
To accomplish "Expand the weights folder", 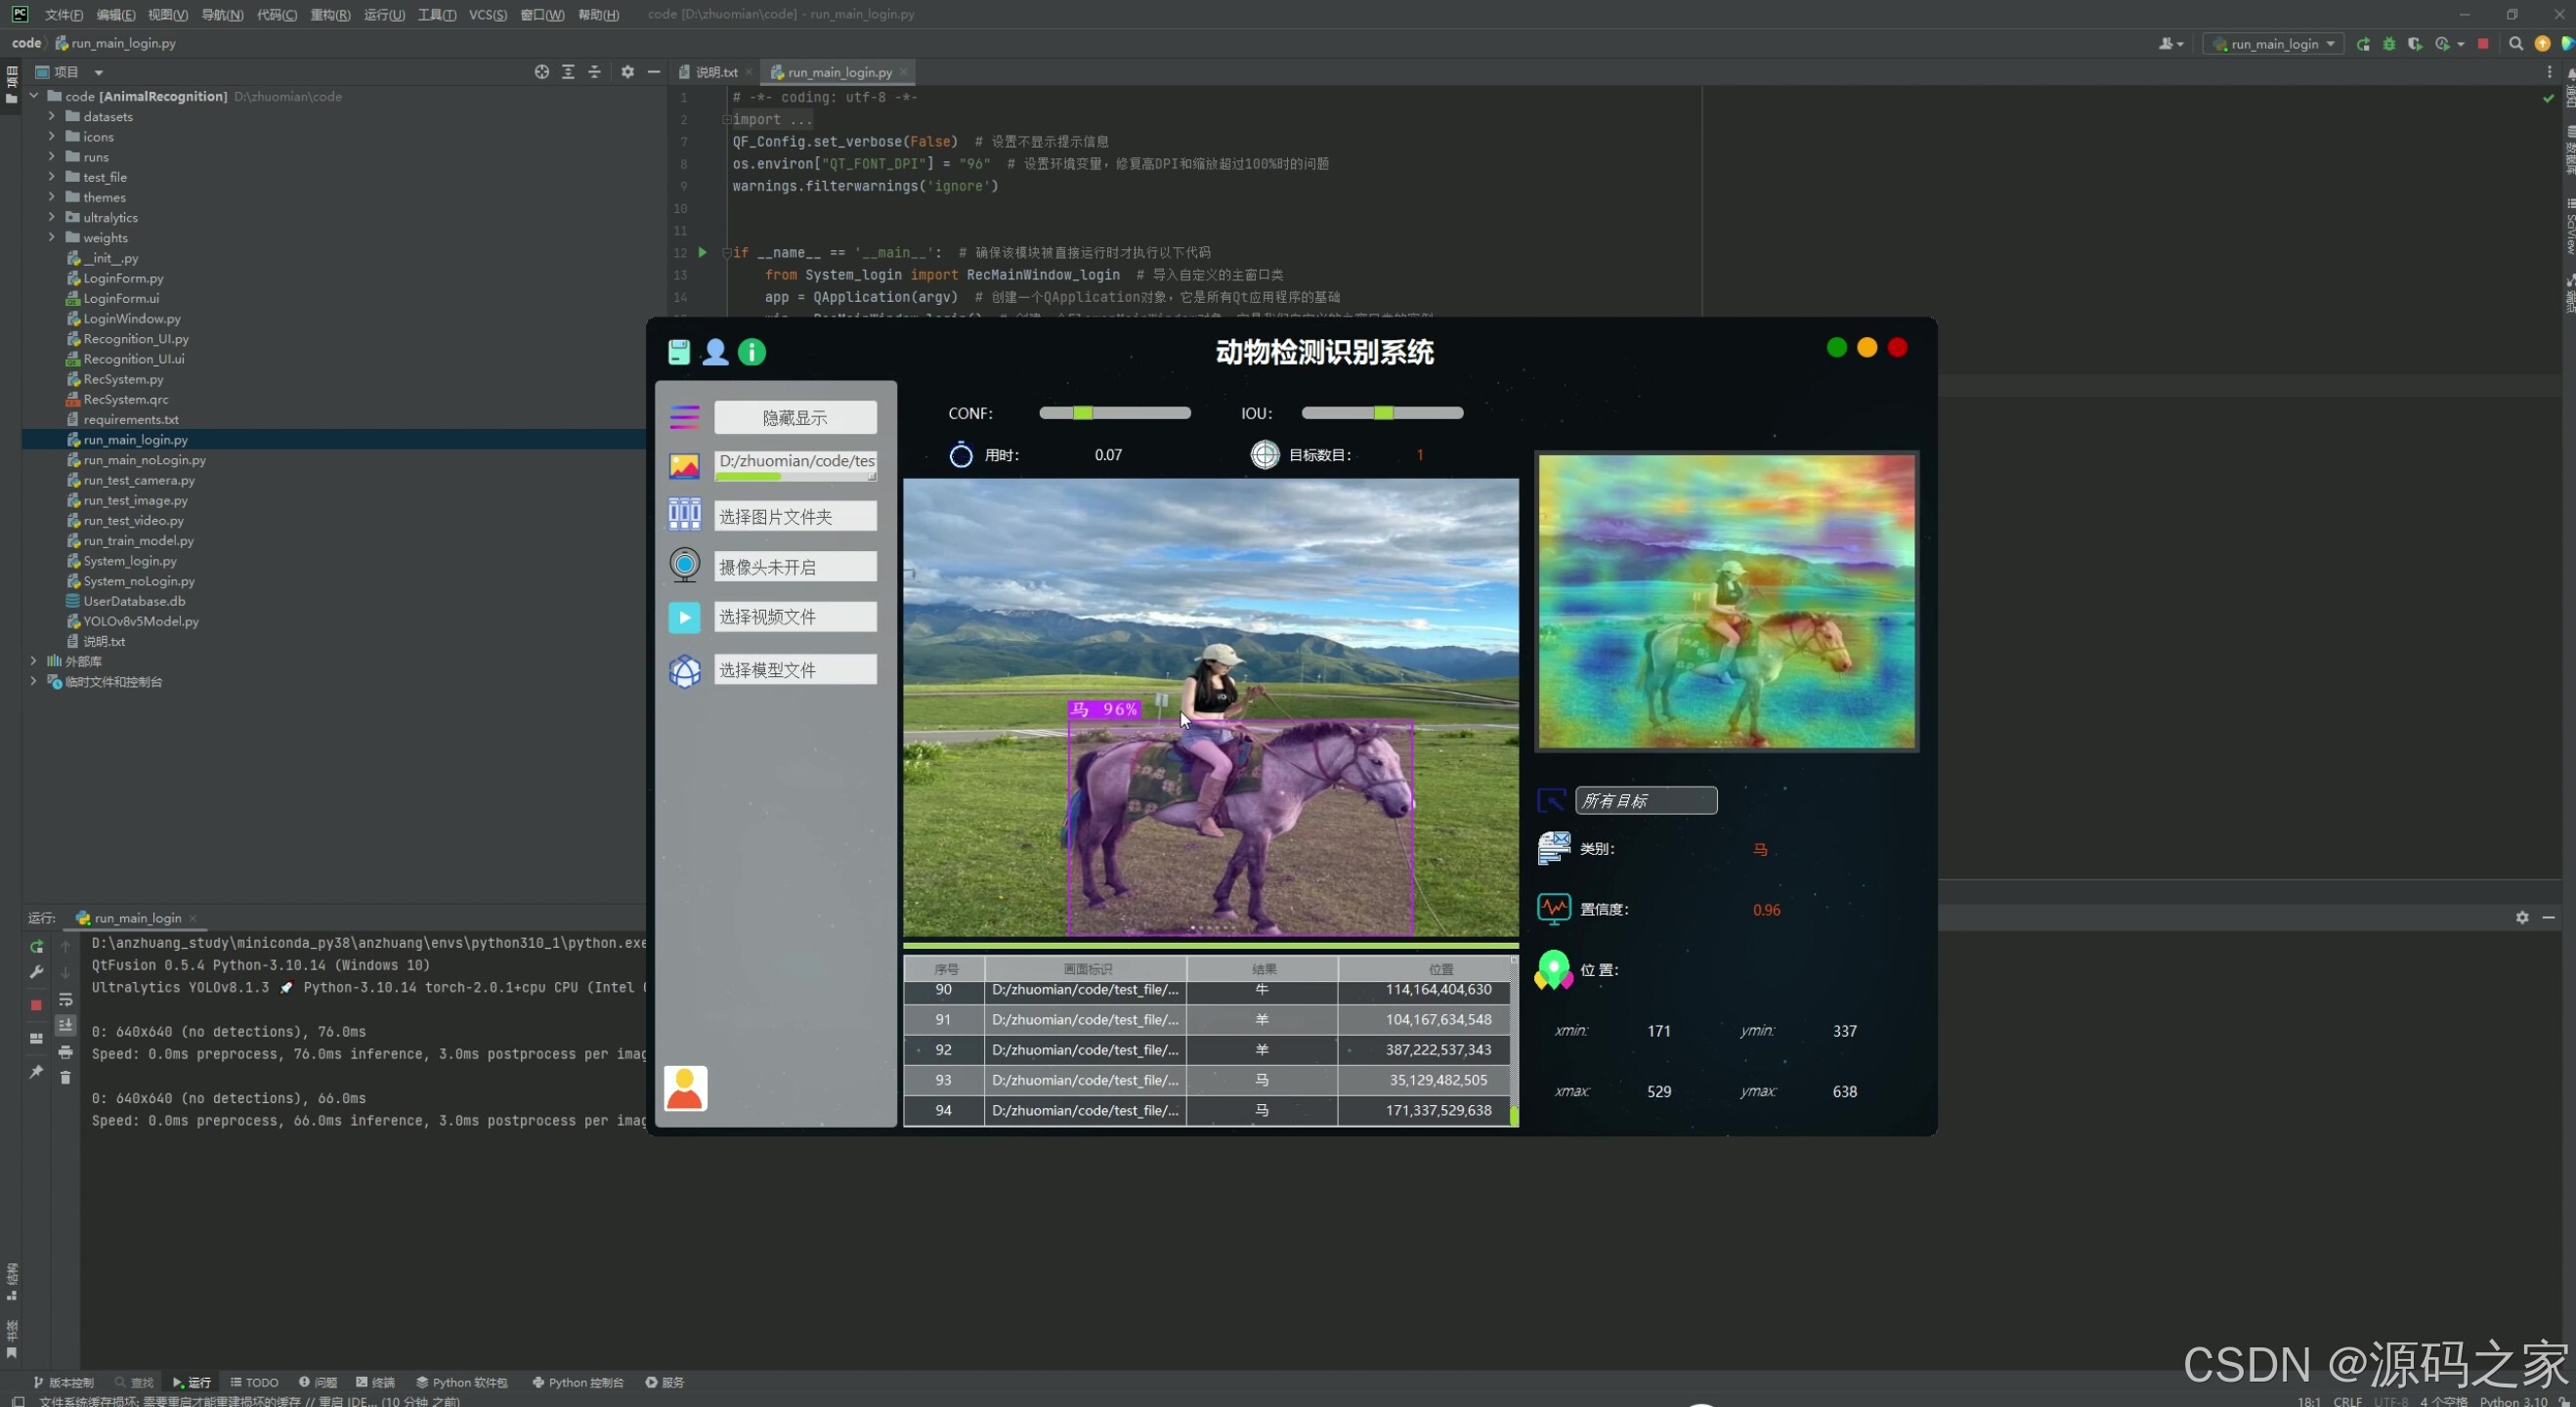I will pyautogui.click(x=52, y=237).
